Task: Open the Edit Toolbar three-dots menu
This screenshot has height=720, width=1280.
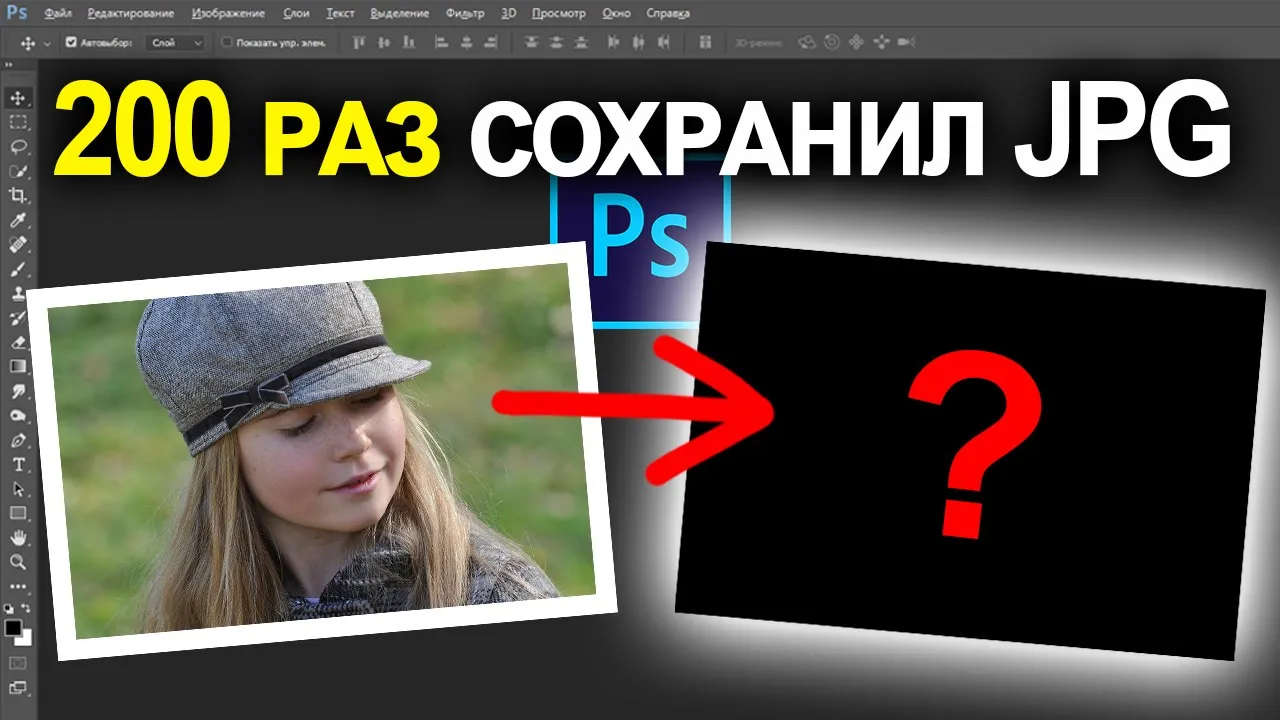Action: 18,586
